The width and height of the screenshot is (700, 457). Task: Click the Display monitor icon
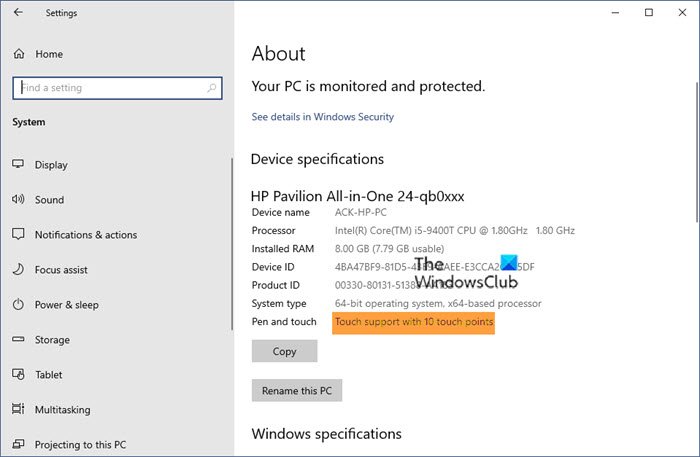tap(18, 165)
